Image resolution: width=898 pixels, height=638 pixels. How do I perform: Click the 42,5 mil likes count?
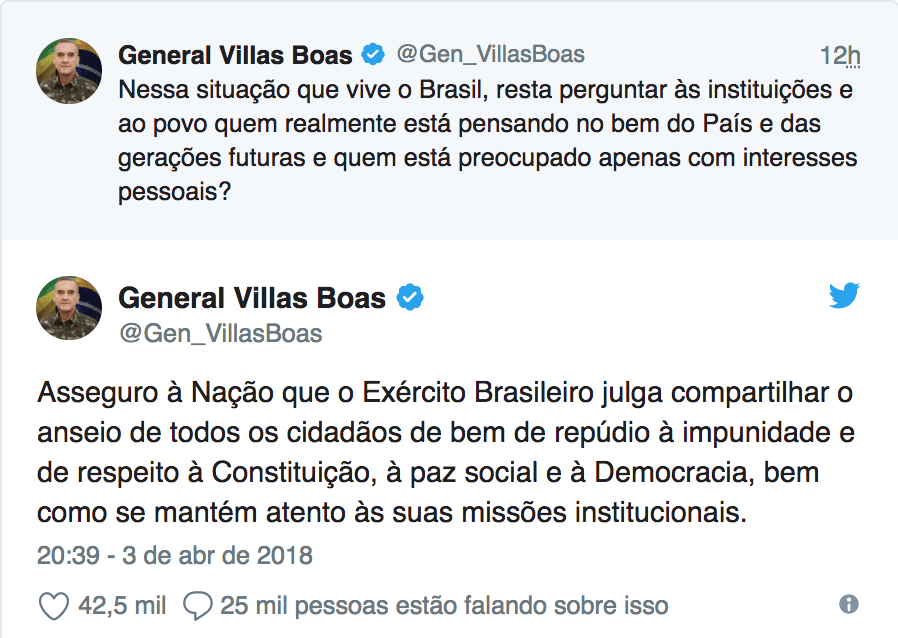[124, 605]
